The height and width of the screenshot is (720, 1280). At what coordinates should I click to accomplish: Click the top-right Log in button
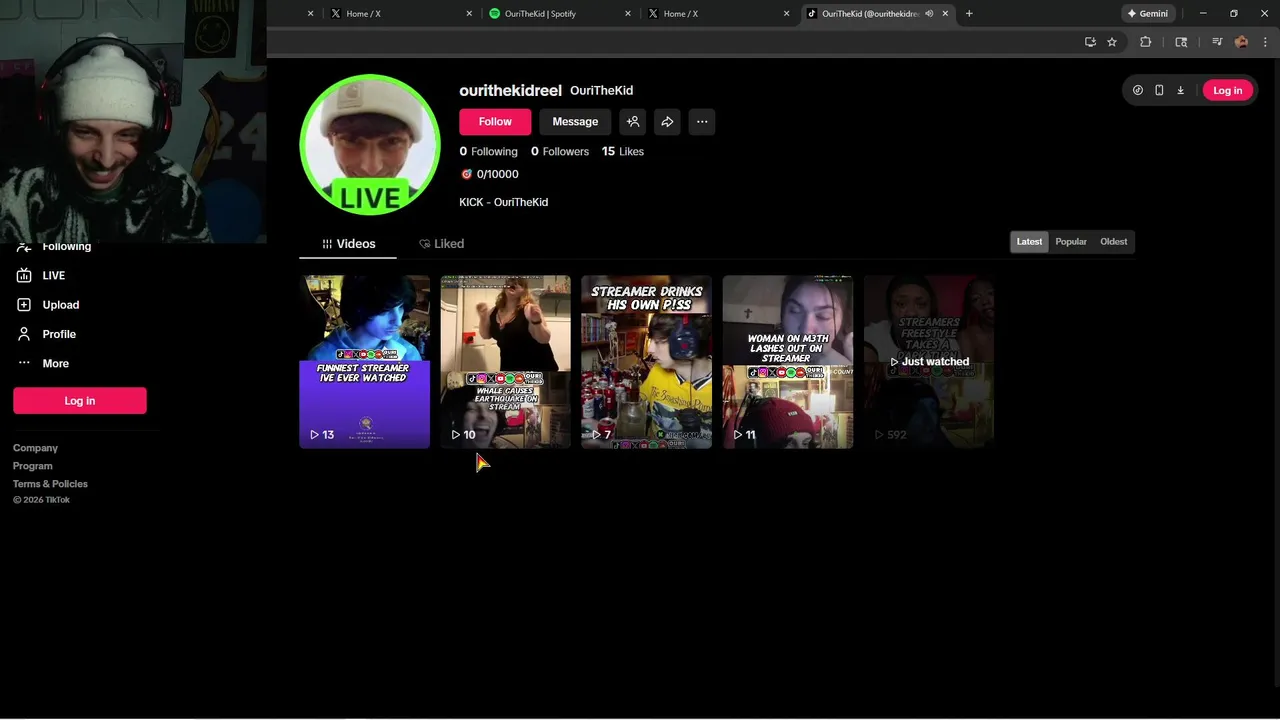1227,90
